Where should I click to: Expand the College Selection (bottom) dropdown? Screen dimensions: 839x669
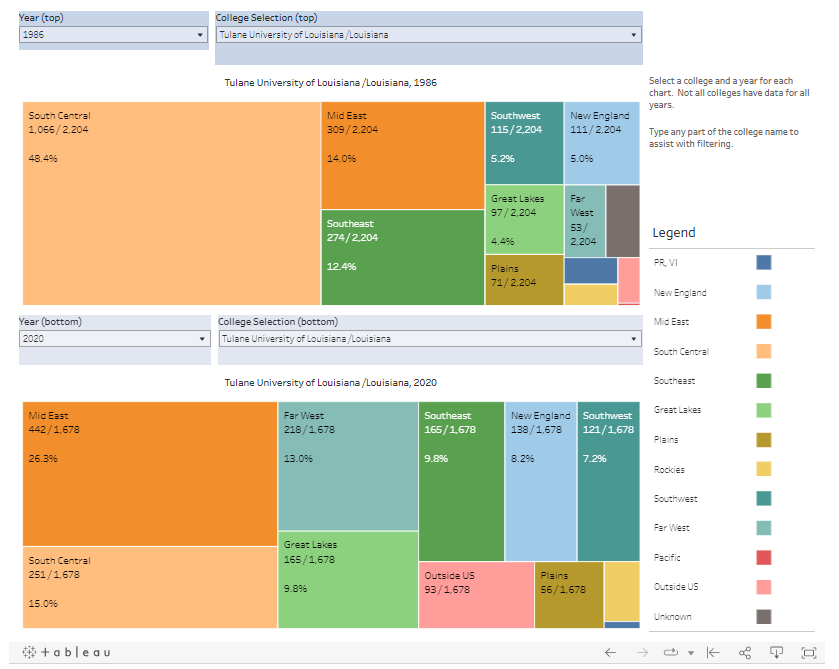pos(428,338)
